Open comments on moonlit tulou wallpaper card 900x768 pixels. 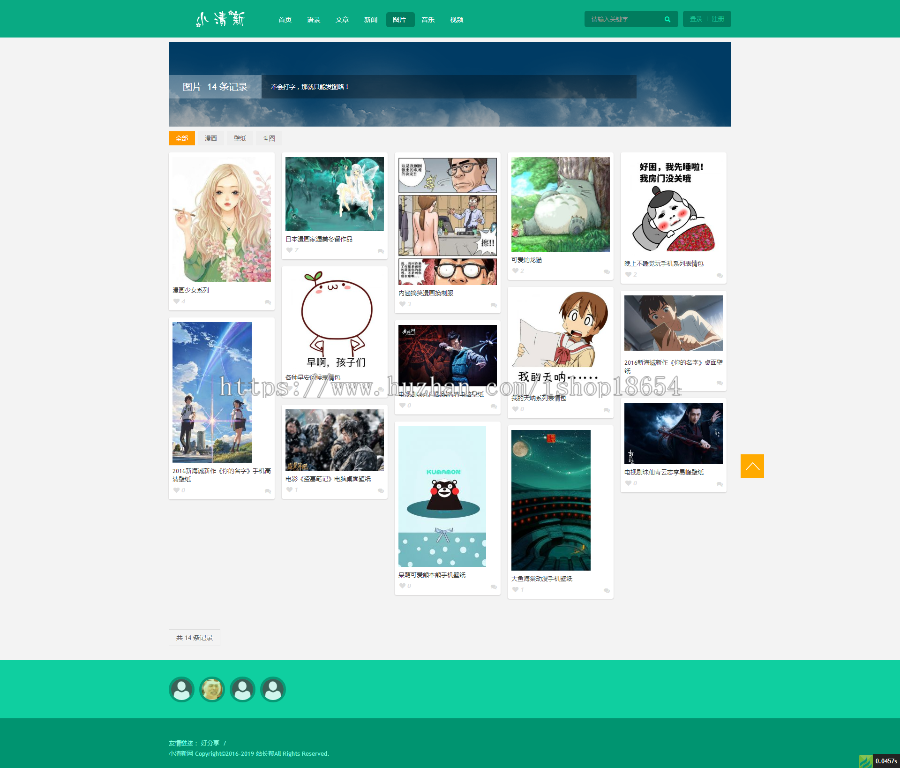607,591
